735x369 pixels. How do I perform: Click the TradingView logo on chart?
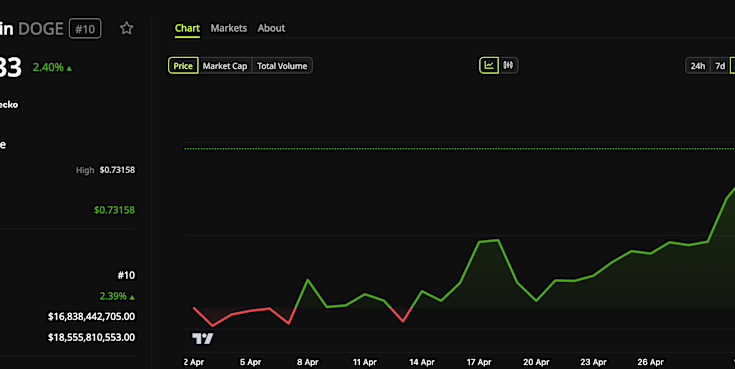coord(202,338)
